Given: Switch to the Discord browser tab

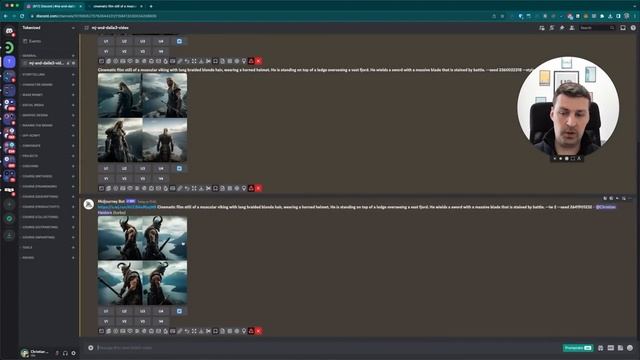Looking at the screenshot, I should (x=53, y=6).
